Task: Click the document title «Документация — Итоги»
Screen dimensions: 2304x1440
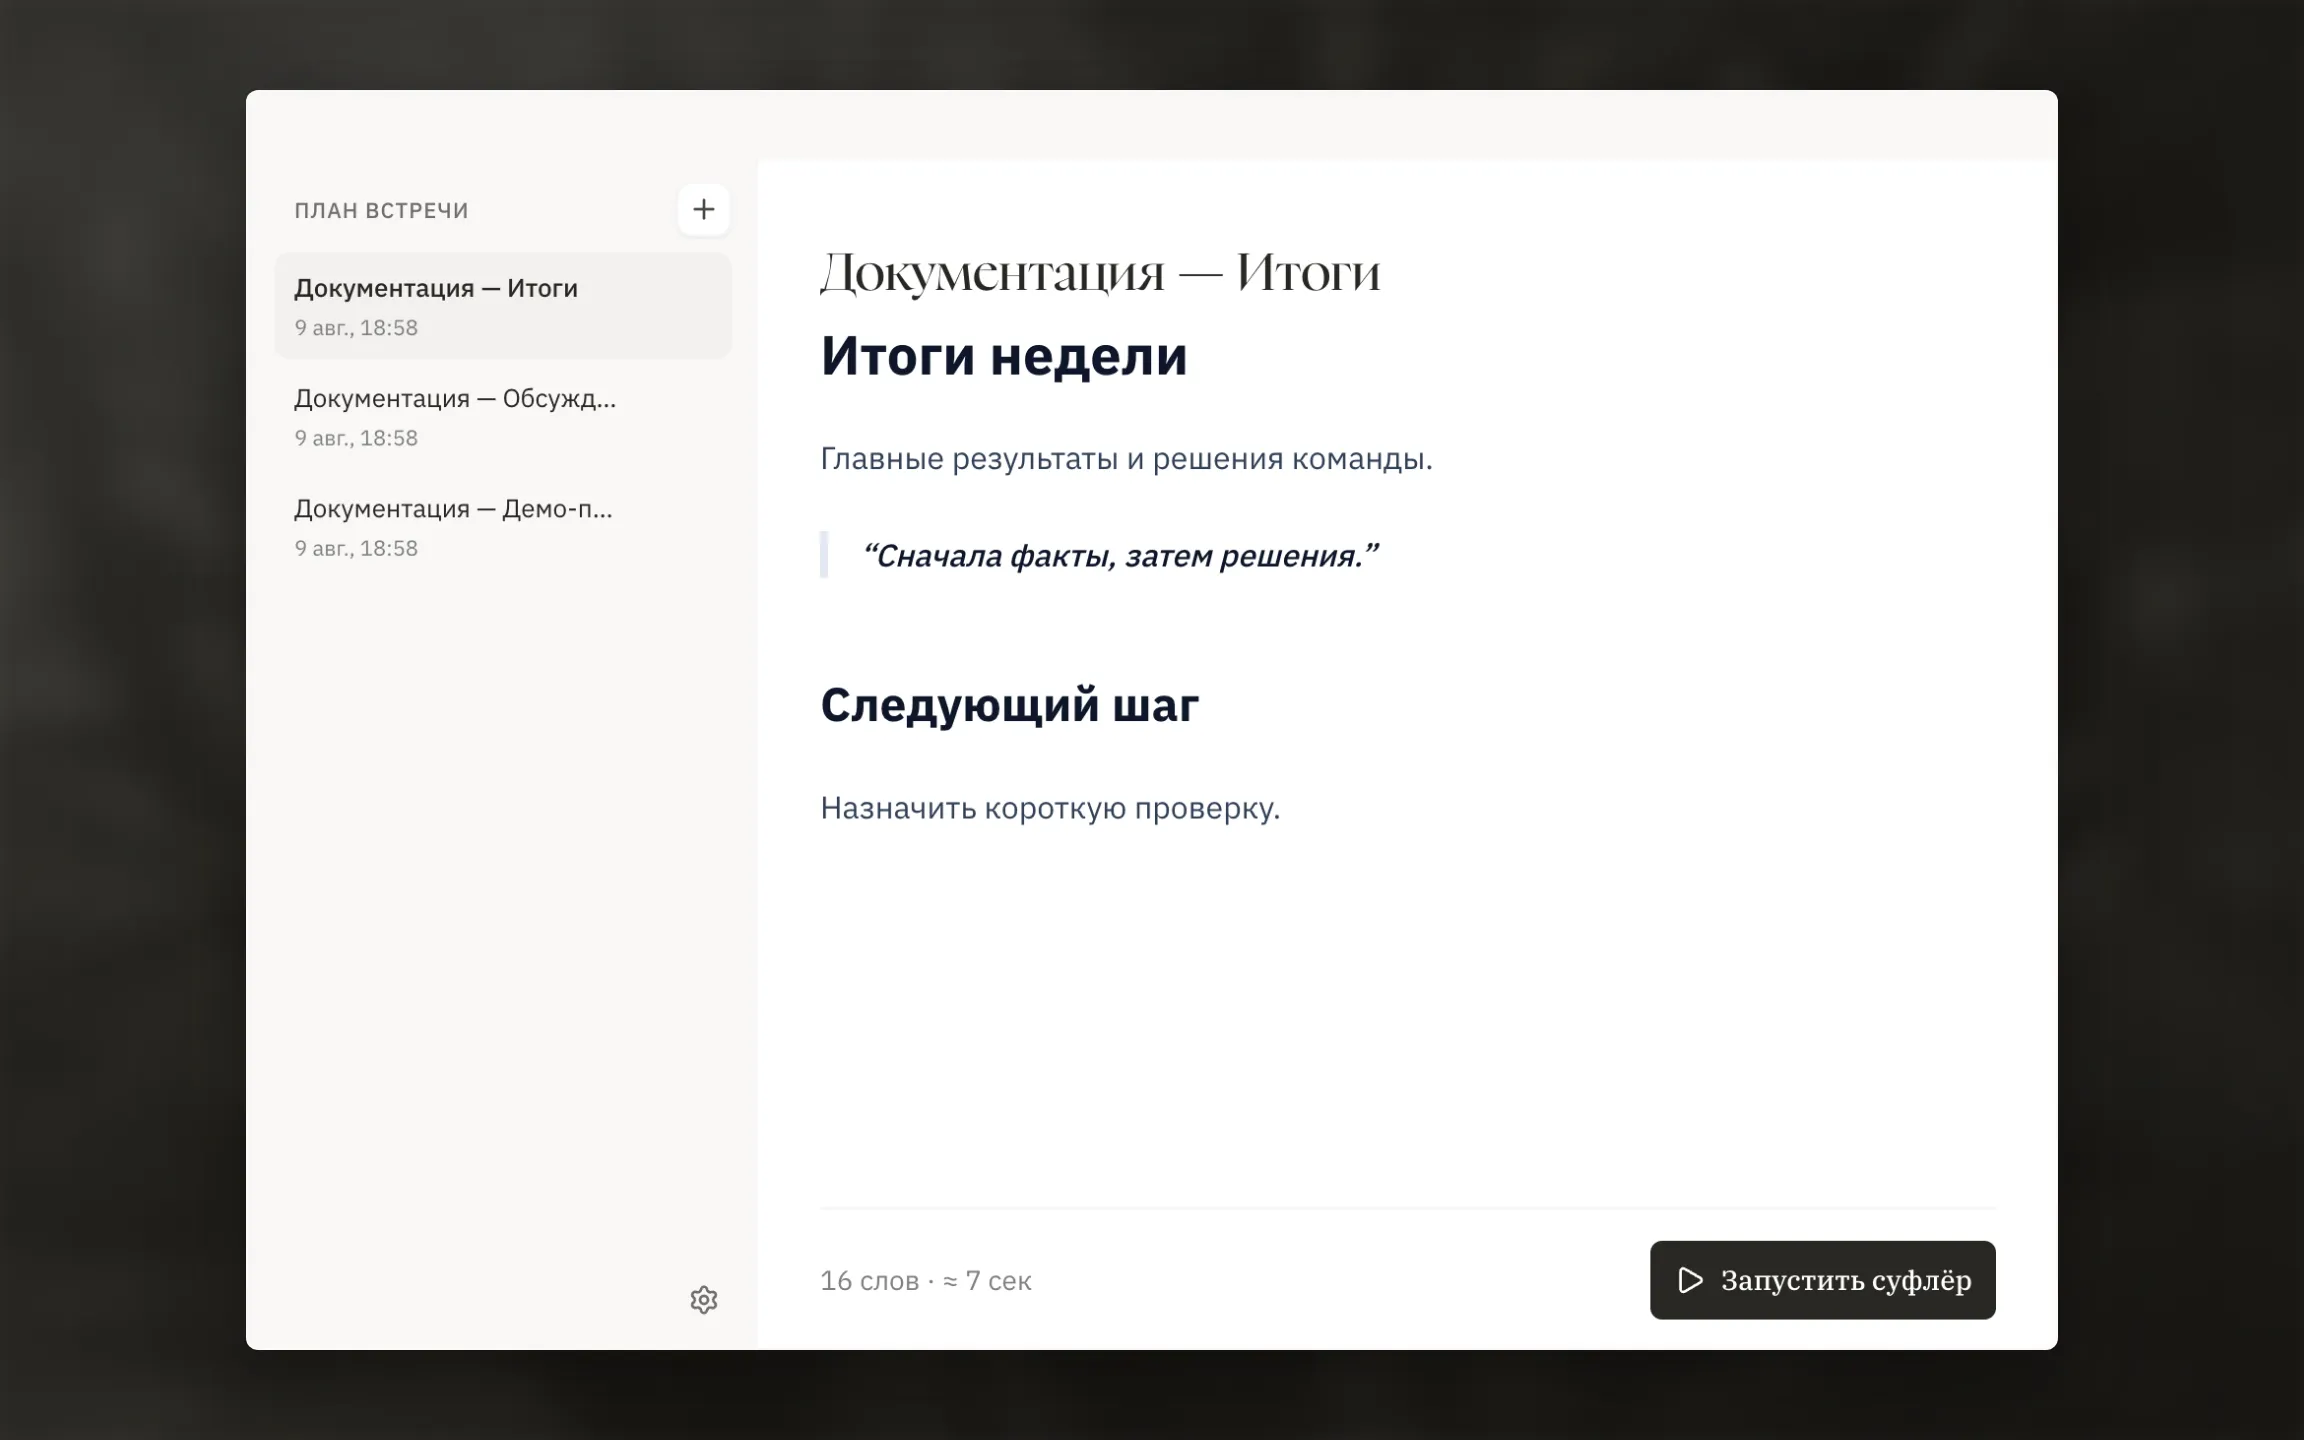Action: click(1100, 272)
